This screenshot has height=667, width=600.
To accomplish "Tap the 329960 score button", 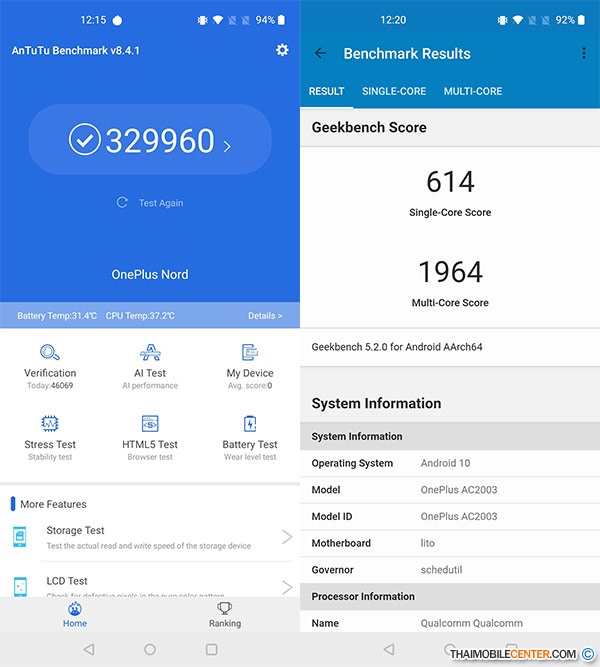I will click(x=150, y=141).
